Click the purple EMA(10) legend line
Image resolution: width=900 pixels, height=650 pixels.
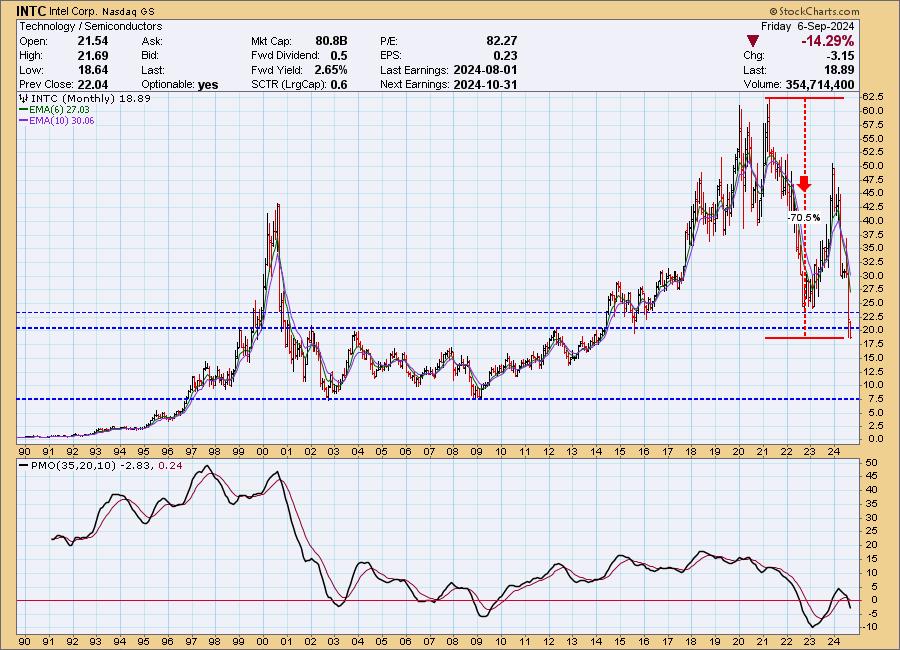tap(23, 122)
